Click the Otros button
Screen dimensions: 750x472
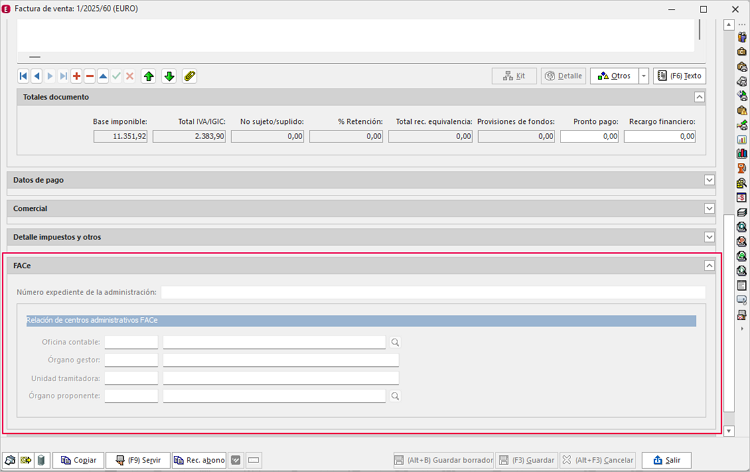pos(614,76)
